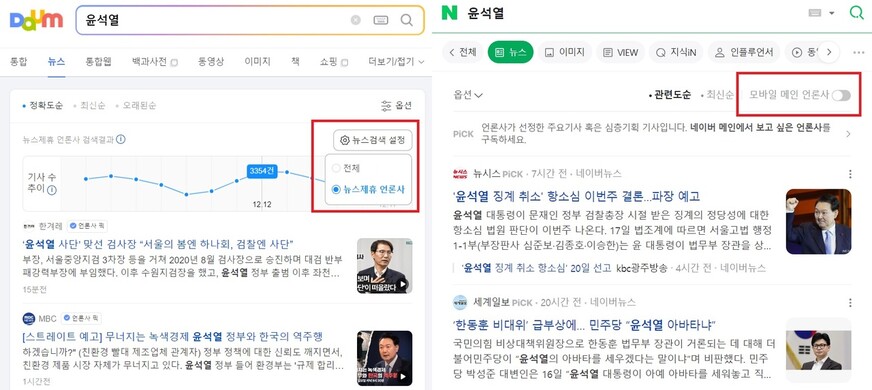872x390 pixels.
Task: Open the Naver three-dot more menu beside tabs
Action: (858, 52)
